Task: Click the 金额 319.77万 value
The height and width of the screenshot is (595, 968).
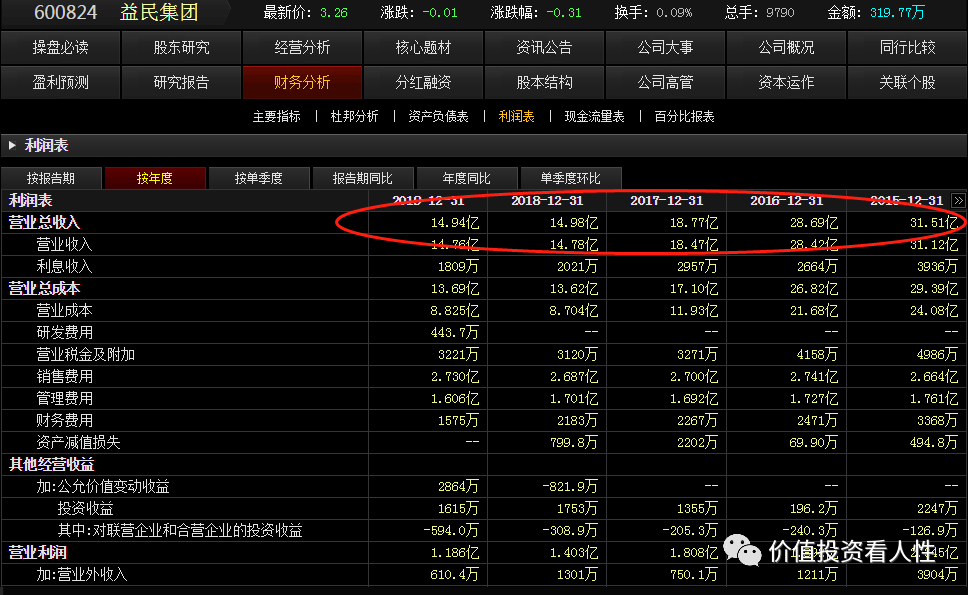Action: pos(897,12)
